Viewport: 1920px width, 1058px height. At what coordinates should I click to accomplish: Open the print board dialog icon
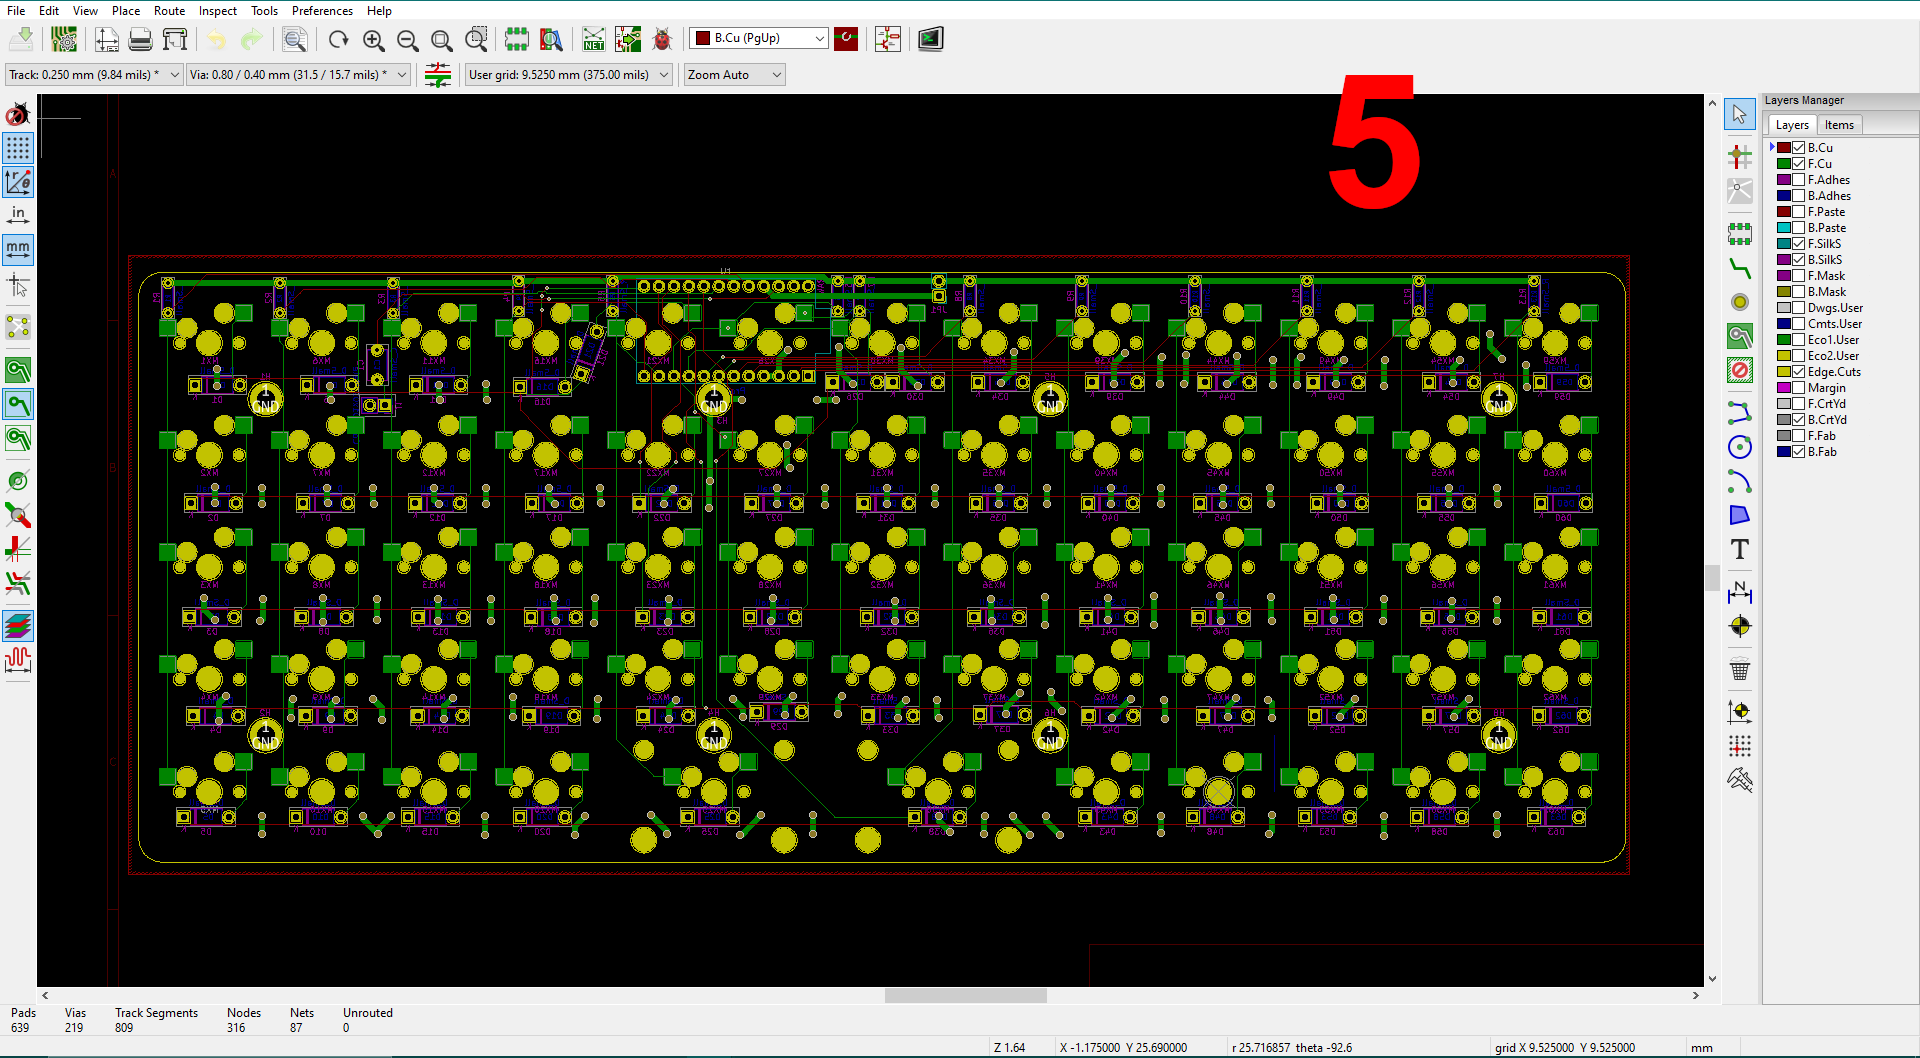click(139, 39)
